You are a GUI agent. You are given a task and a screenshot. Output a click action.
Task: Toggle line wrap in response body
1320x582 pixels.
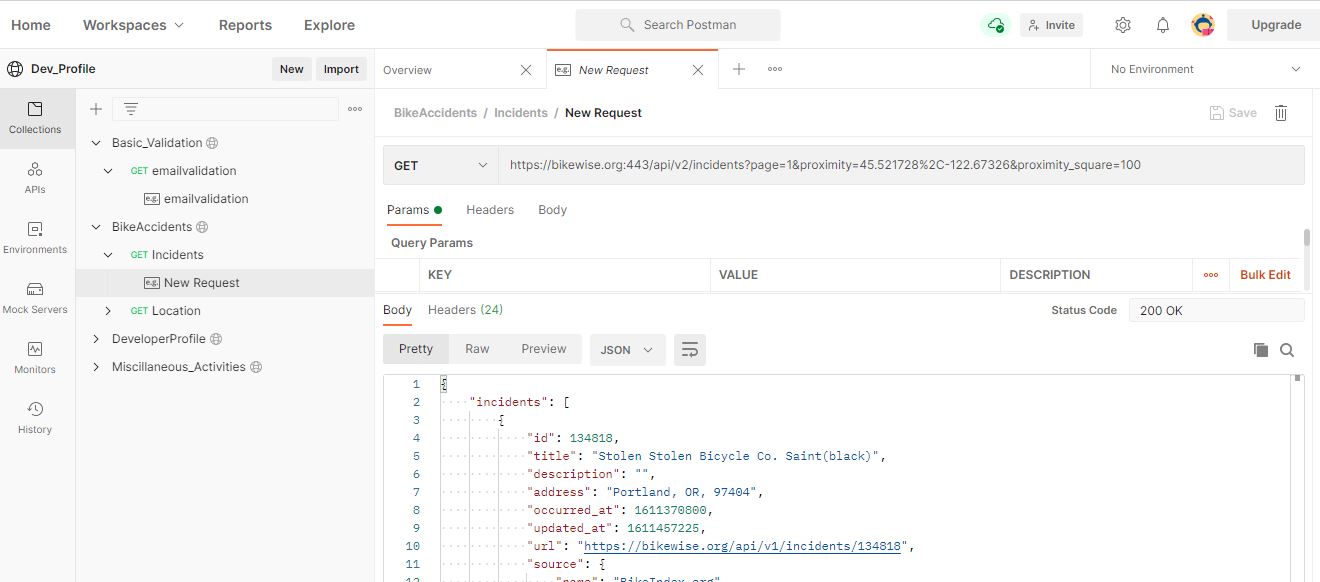[x=690, y=349]
